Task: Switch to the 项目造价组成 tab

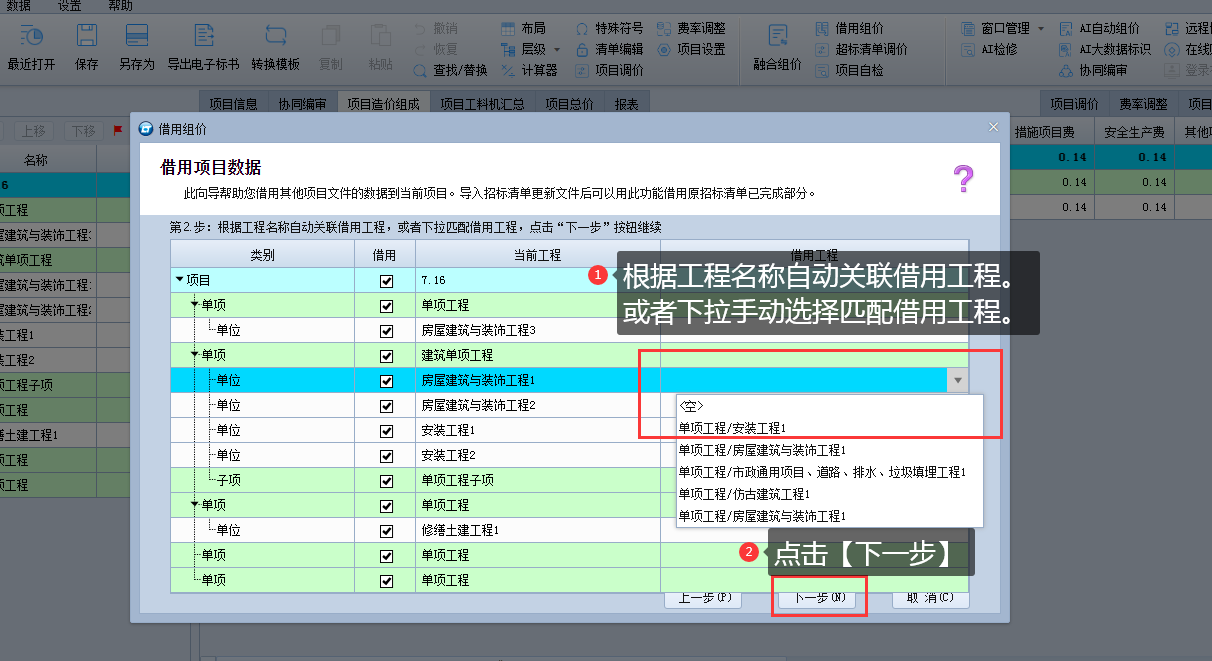Action: [383, 104]
